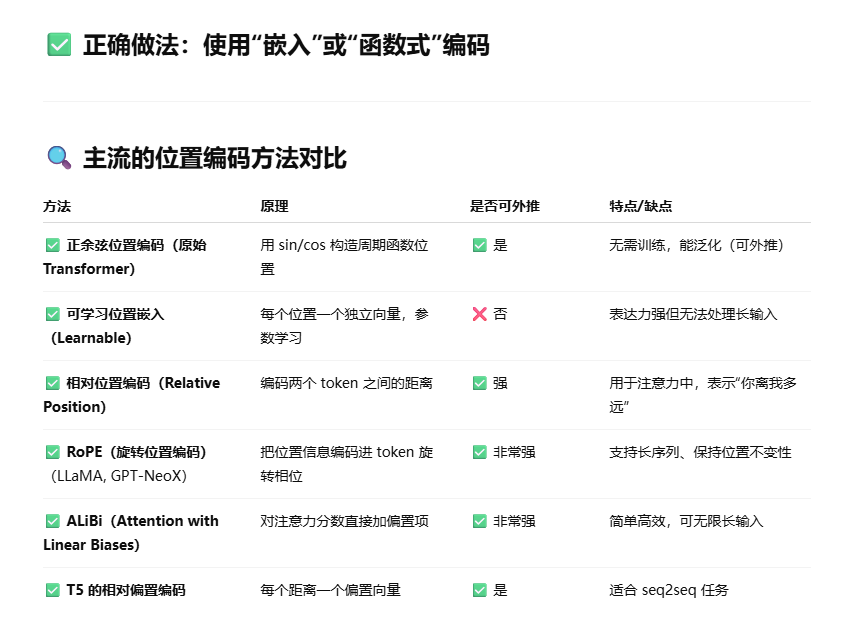Click text 可学习位置嵌入 (Learnable)
The height and width of the screenshot is (623, 849).
[105, 326]
